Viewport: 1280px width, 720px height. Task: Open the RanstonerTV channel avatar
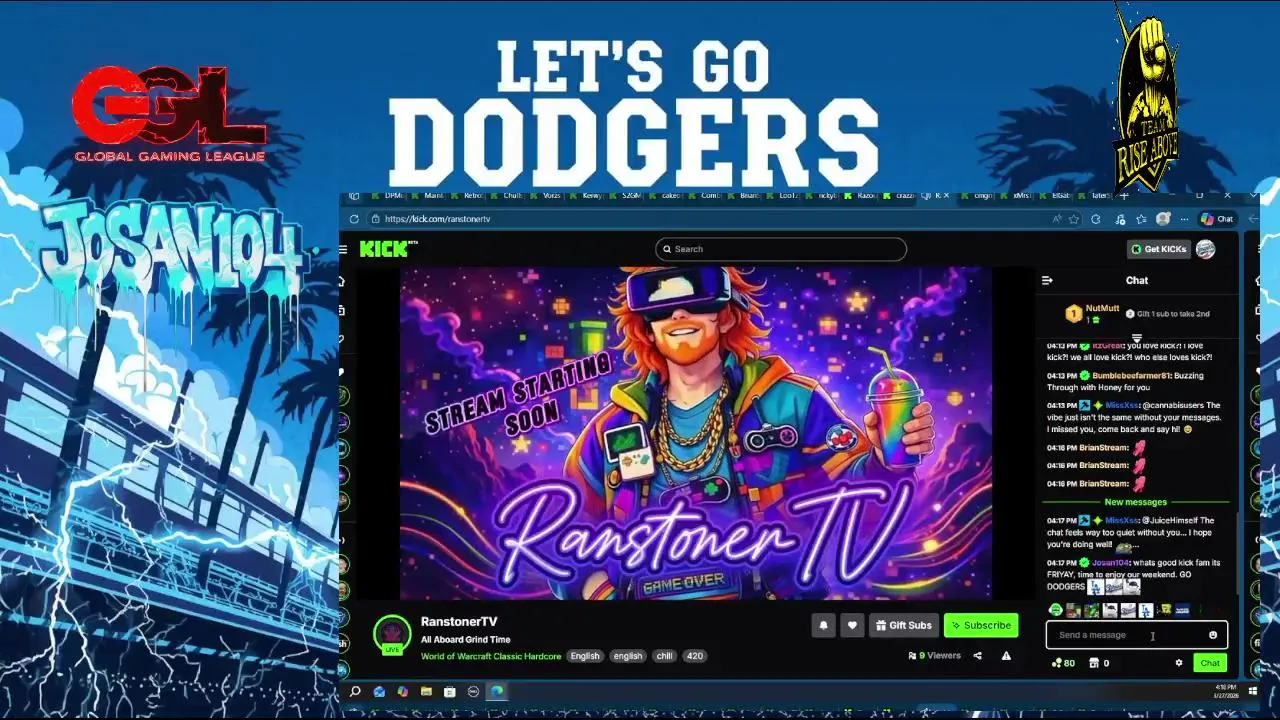(x=392, y=634)
